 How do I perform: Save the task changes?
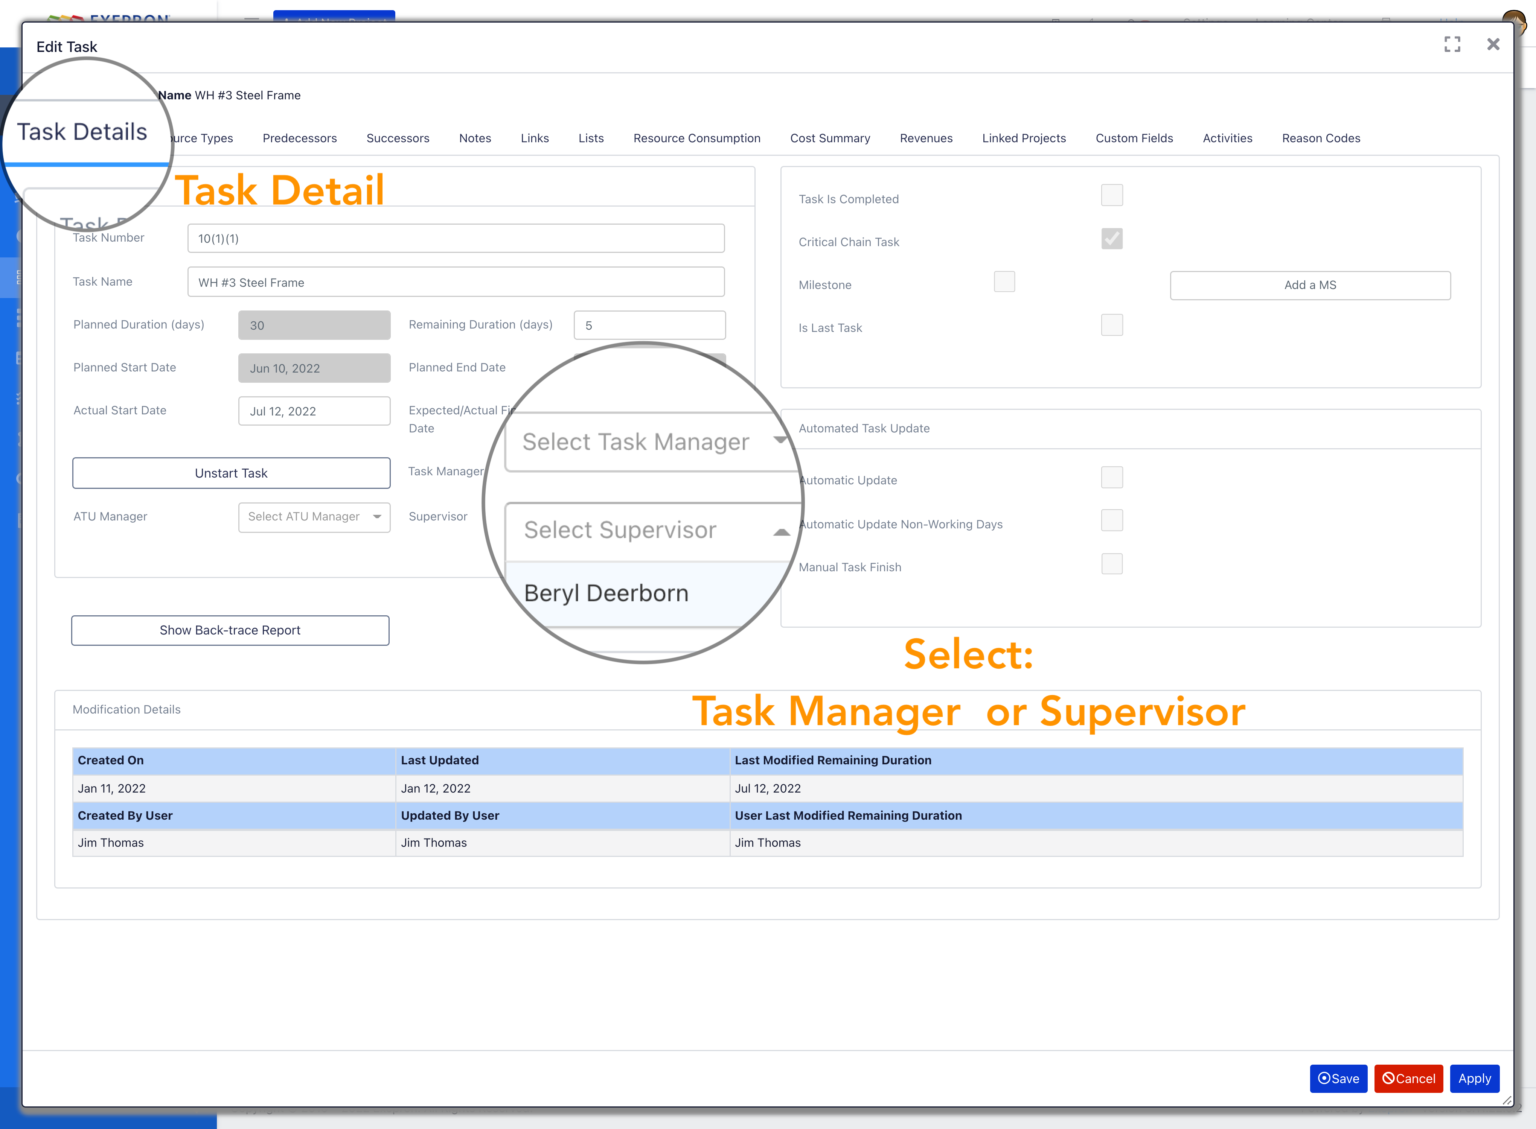coord(1339,1079)
